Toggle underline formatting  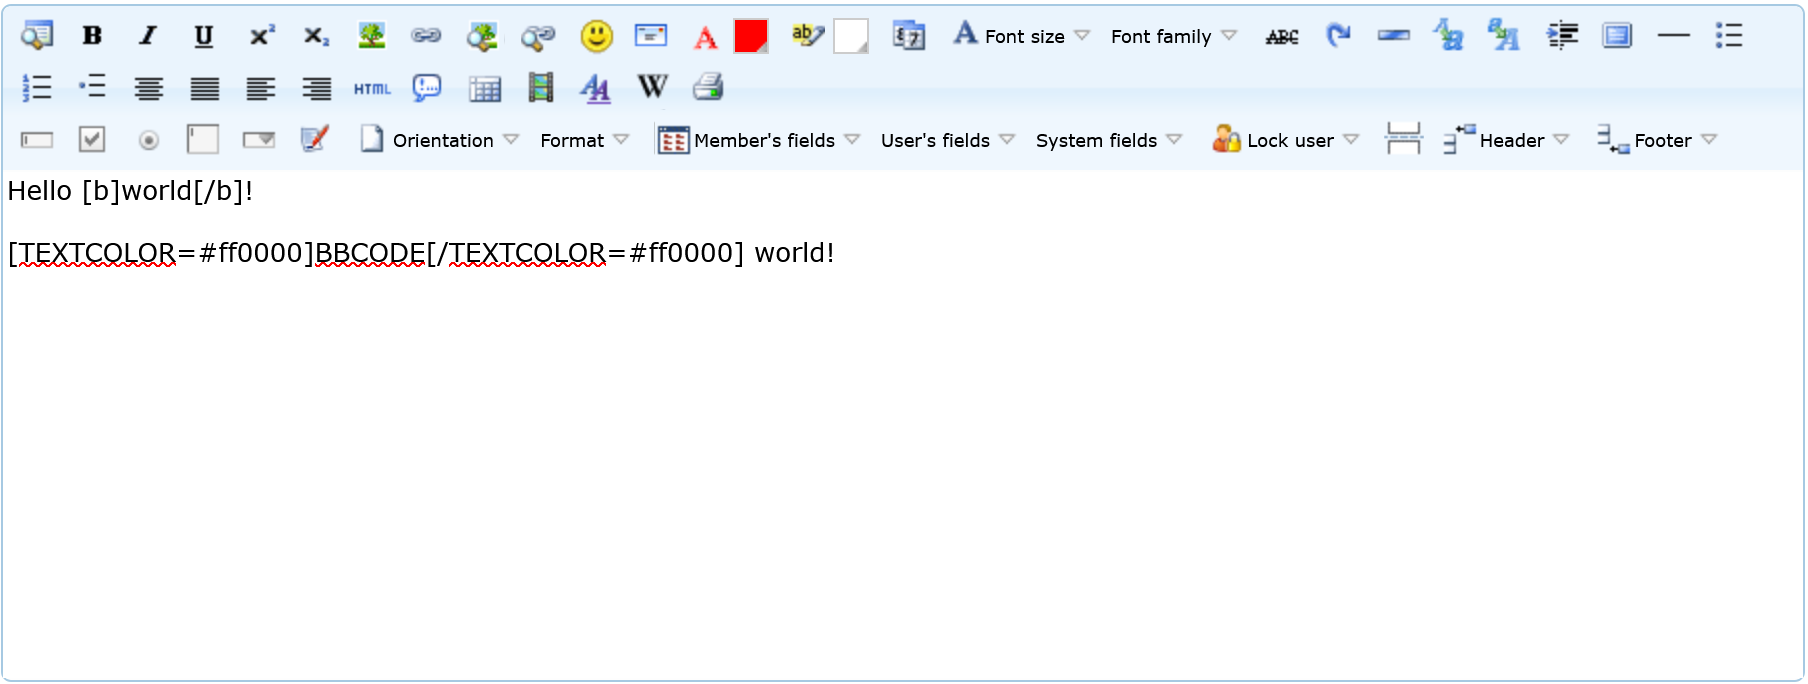[x=204, y=36]
